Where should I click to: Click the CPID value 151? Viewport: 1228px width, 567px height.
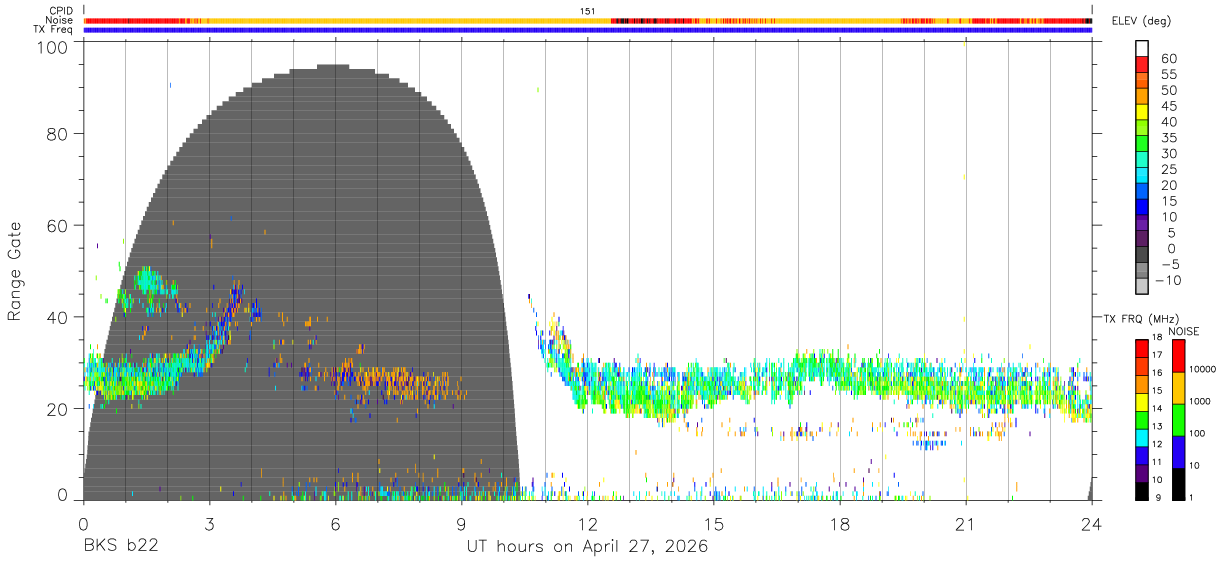pos(588,11)
